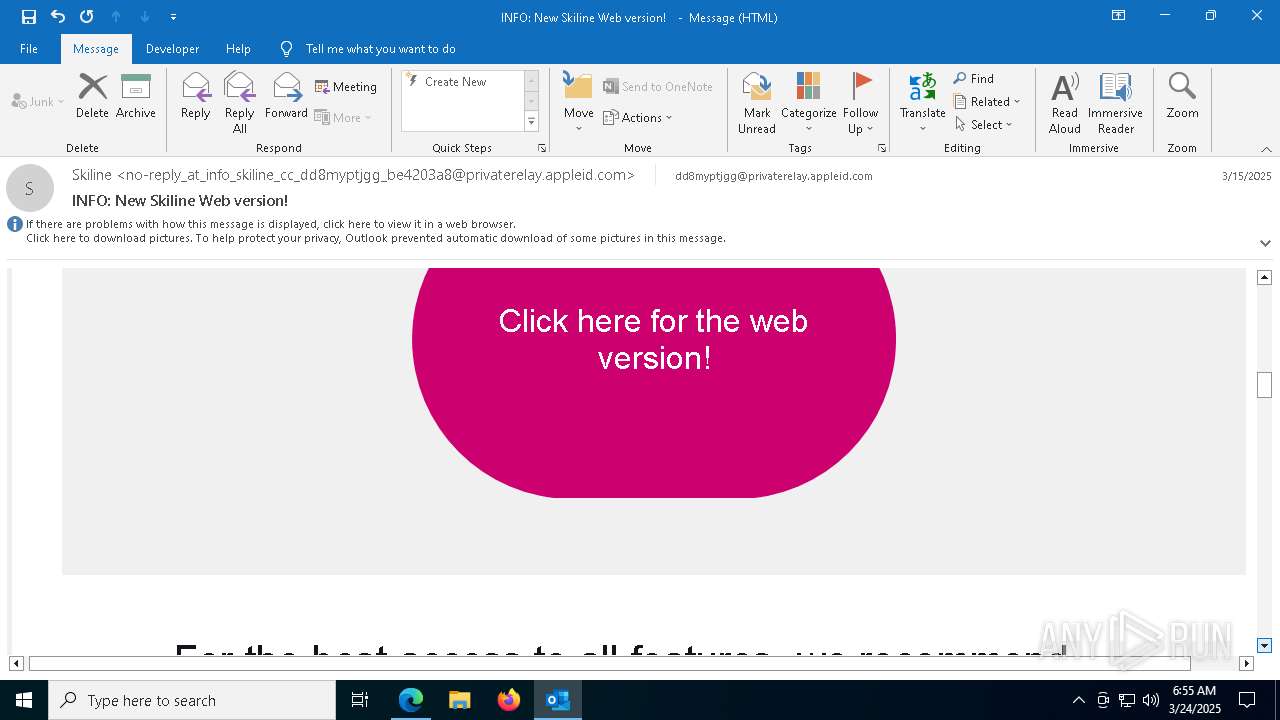
Task: Click Send to OneNote
Action: pyautogui.click(x=658, y=87)
